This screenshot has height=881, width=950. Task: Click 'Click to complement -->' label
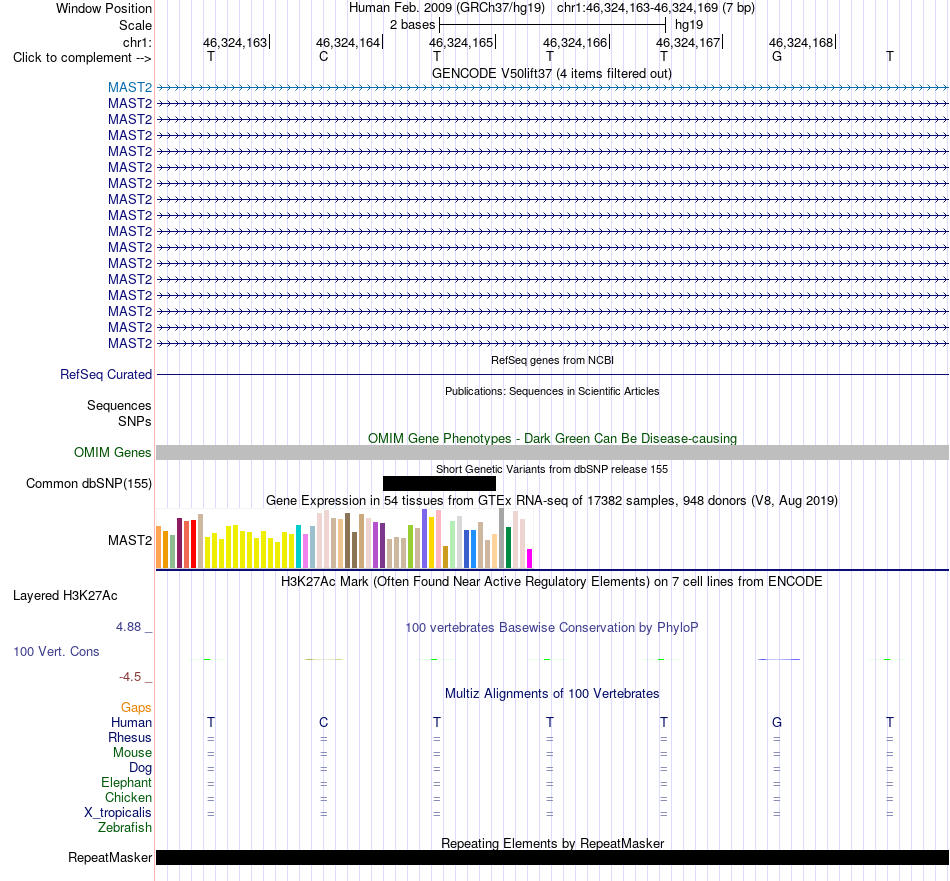[82, 58]
